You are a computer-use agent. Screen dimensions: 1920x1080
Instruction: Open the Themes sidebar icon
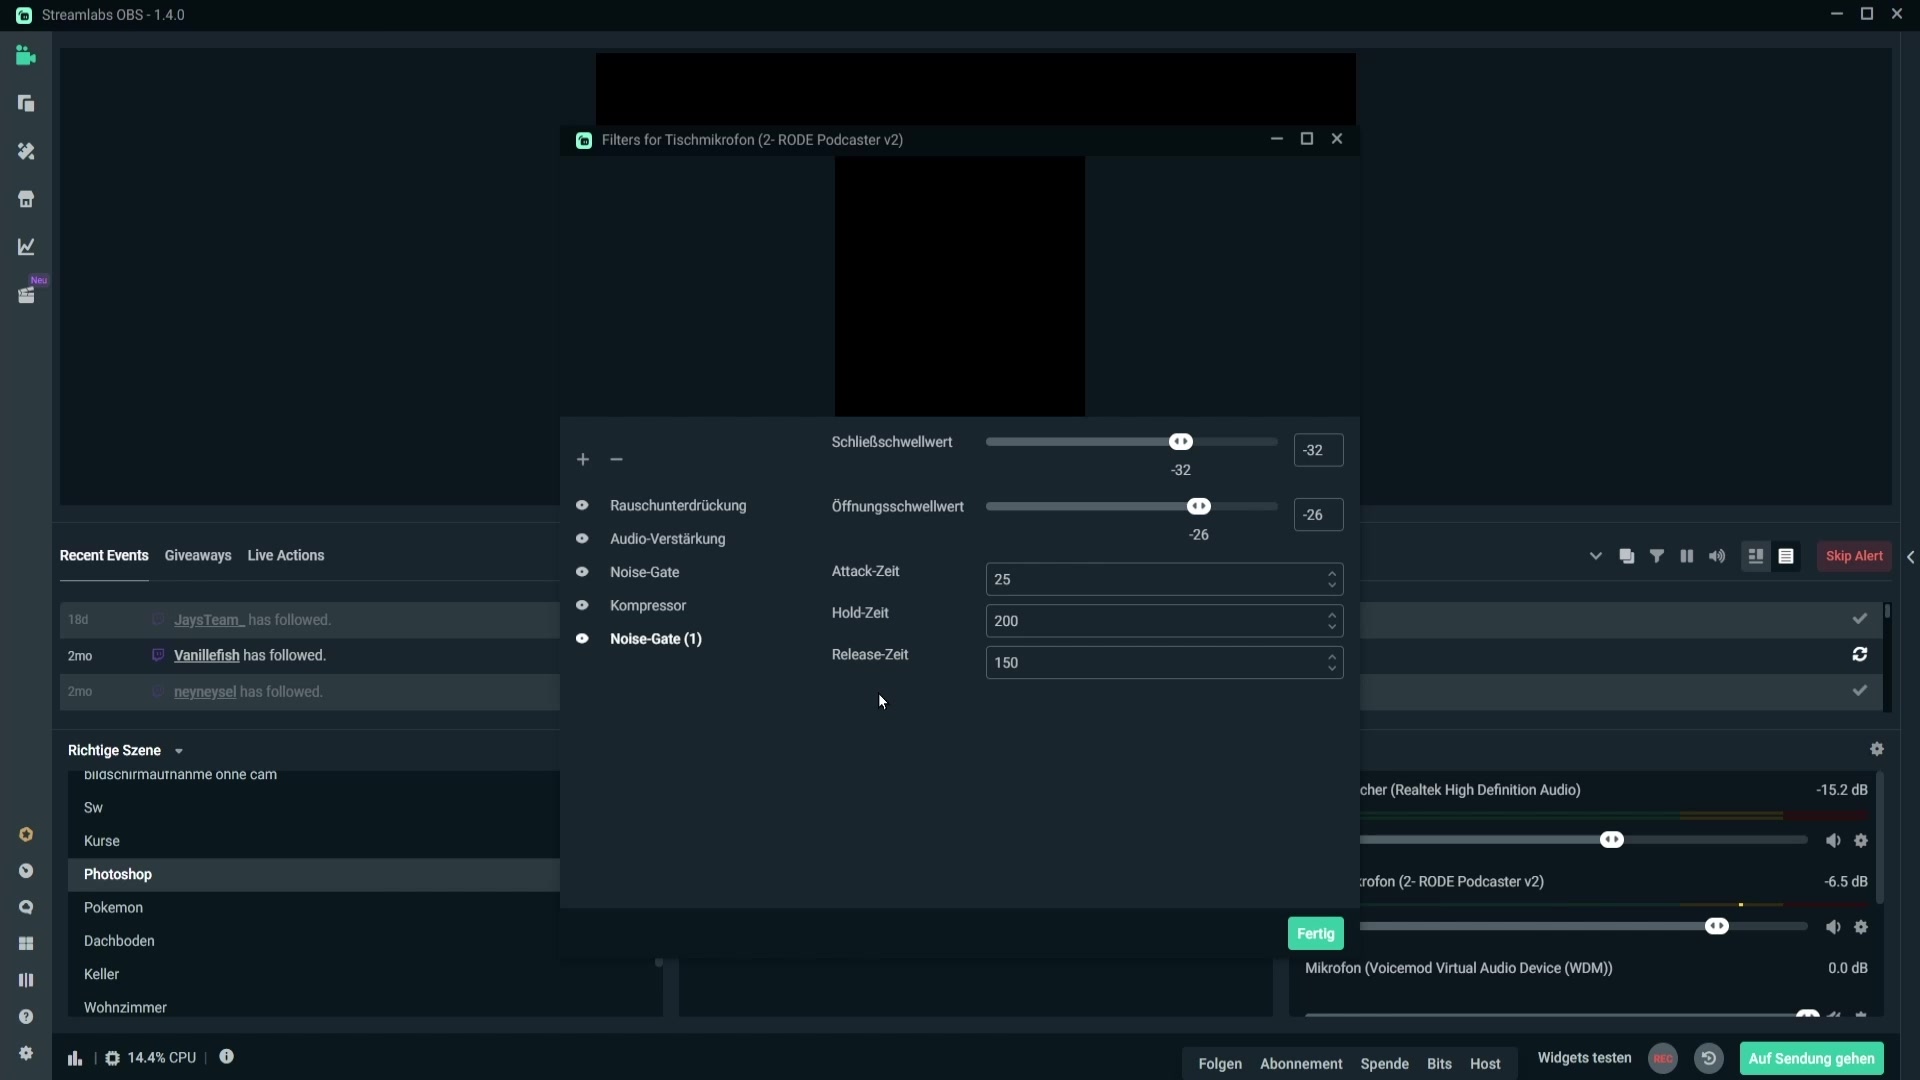[x=26, y=151]
